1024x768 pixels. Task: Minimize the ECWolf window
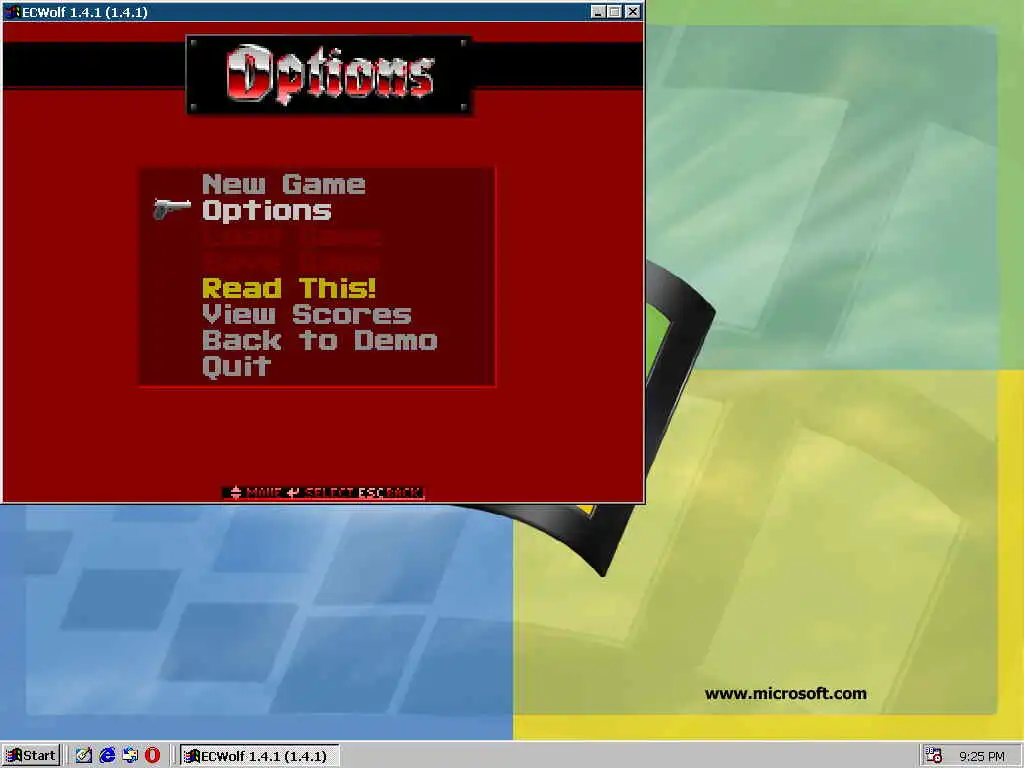598,12
